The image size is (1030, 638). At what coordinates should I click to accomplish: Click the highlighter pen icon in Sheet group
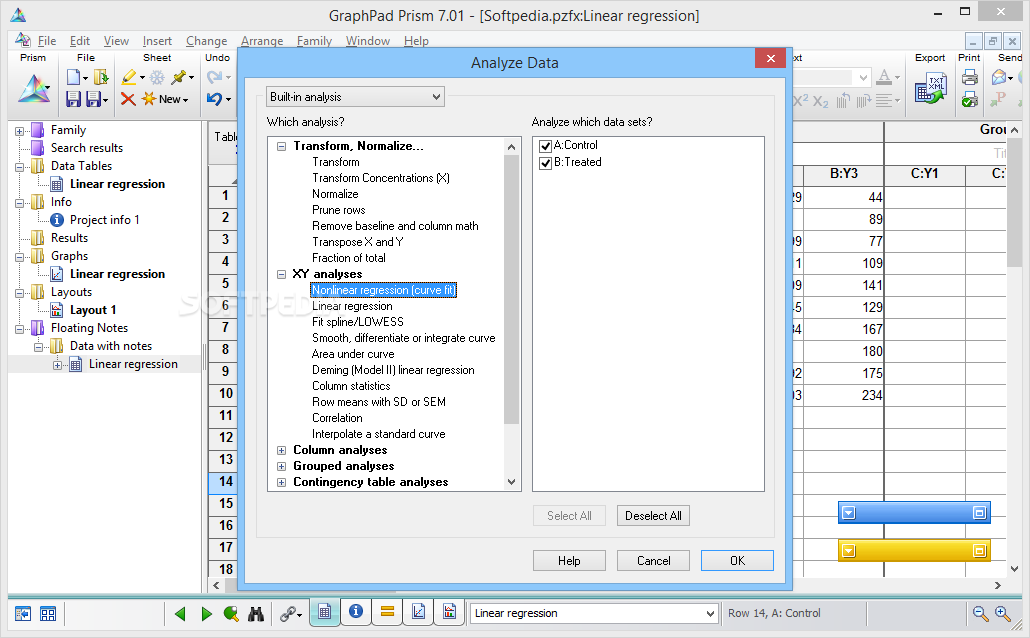coord(129,78)
